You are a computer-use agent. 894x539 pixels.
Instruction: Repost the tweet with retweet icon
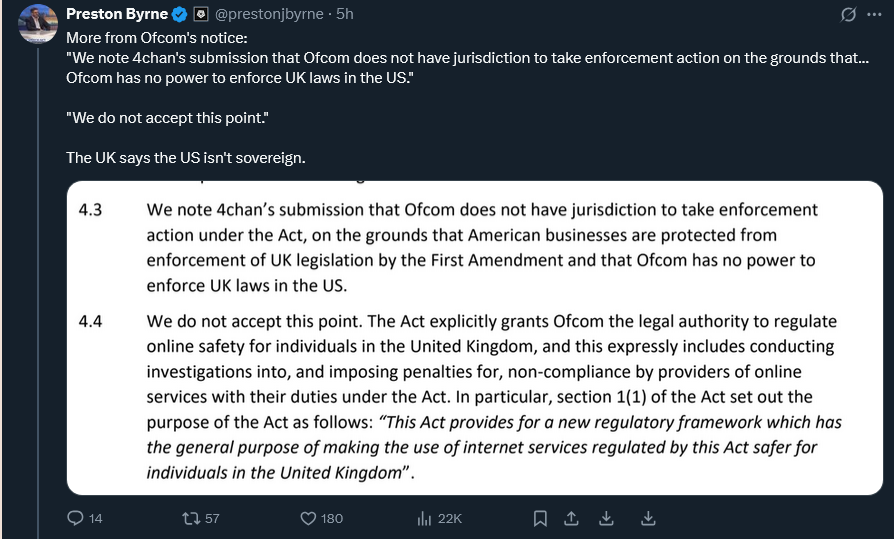(189, 518)
